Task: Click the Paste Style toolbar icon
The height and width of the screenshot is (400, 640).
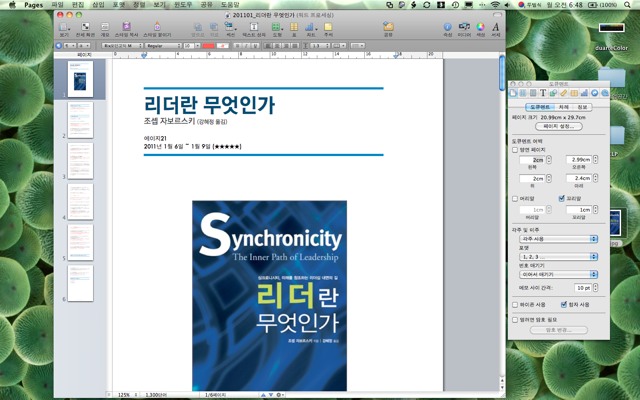Action: point(157,29)
